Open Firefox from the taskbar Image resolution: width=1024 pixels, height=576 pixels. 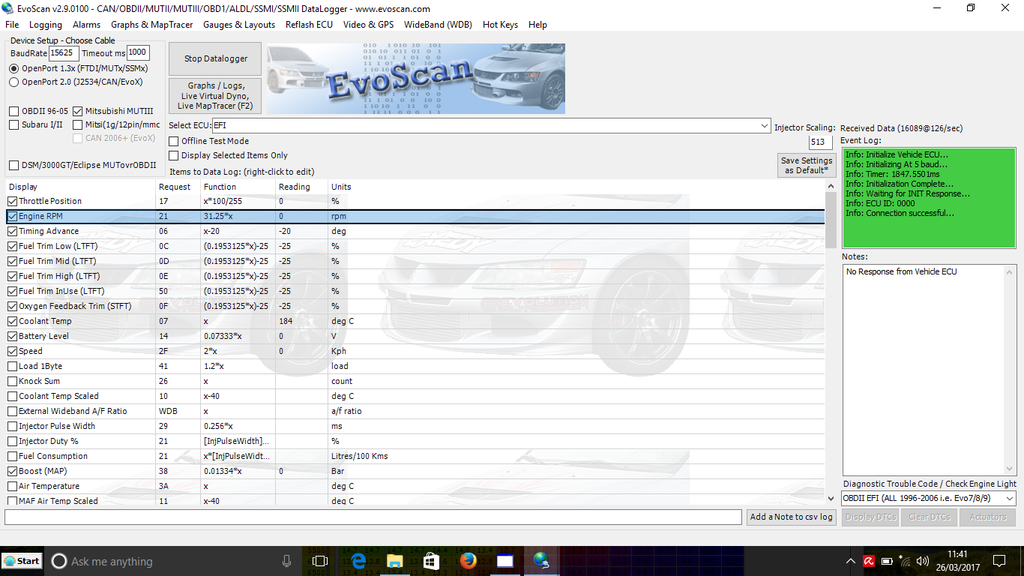(x=468, y=561)
